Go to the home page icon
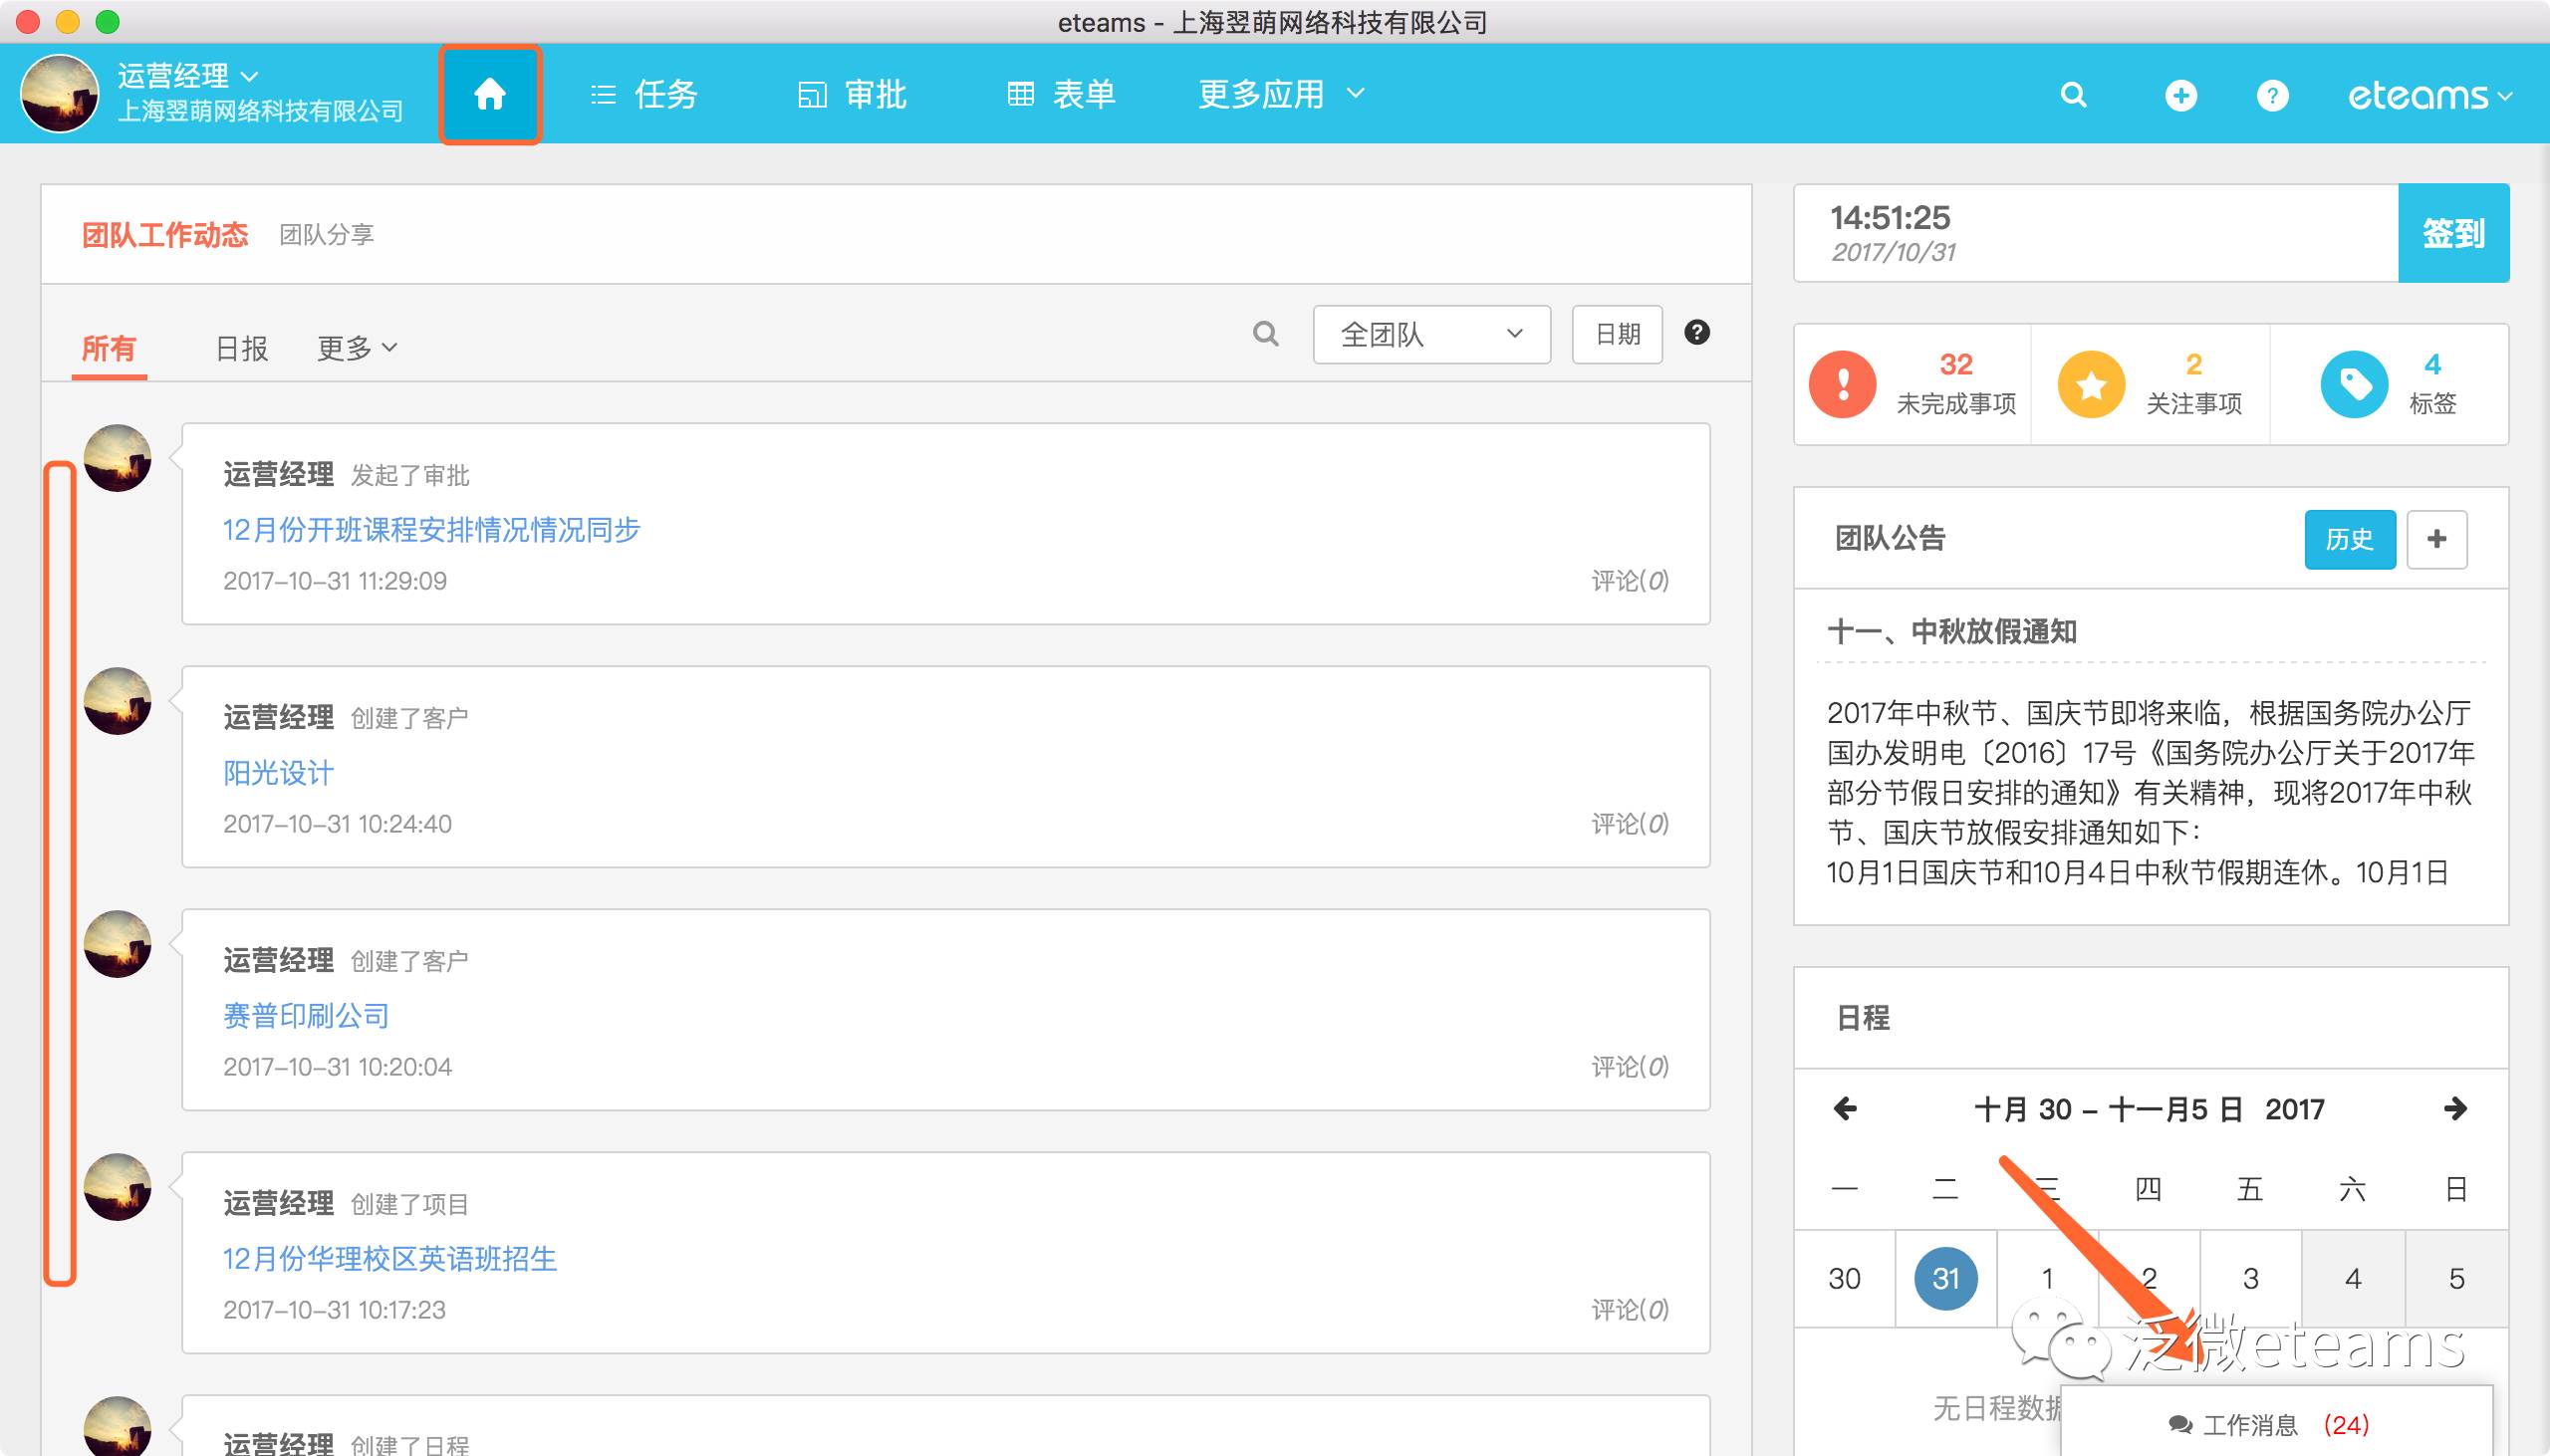2550x1456 pixels. pyautogui.click(x=489, y=95)
